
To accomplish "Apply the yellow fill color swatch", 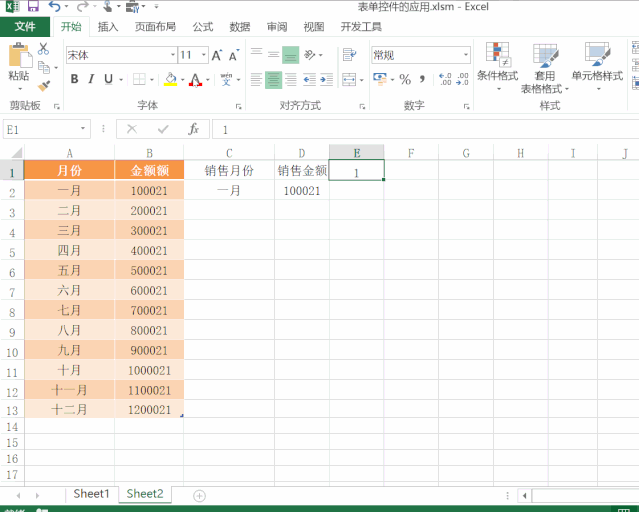I will pos(169,79).
